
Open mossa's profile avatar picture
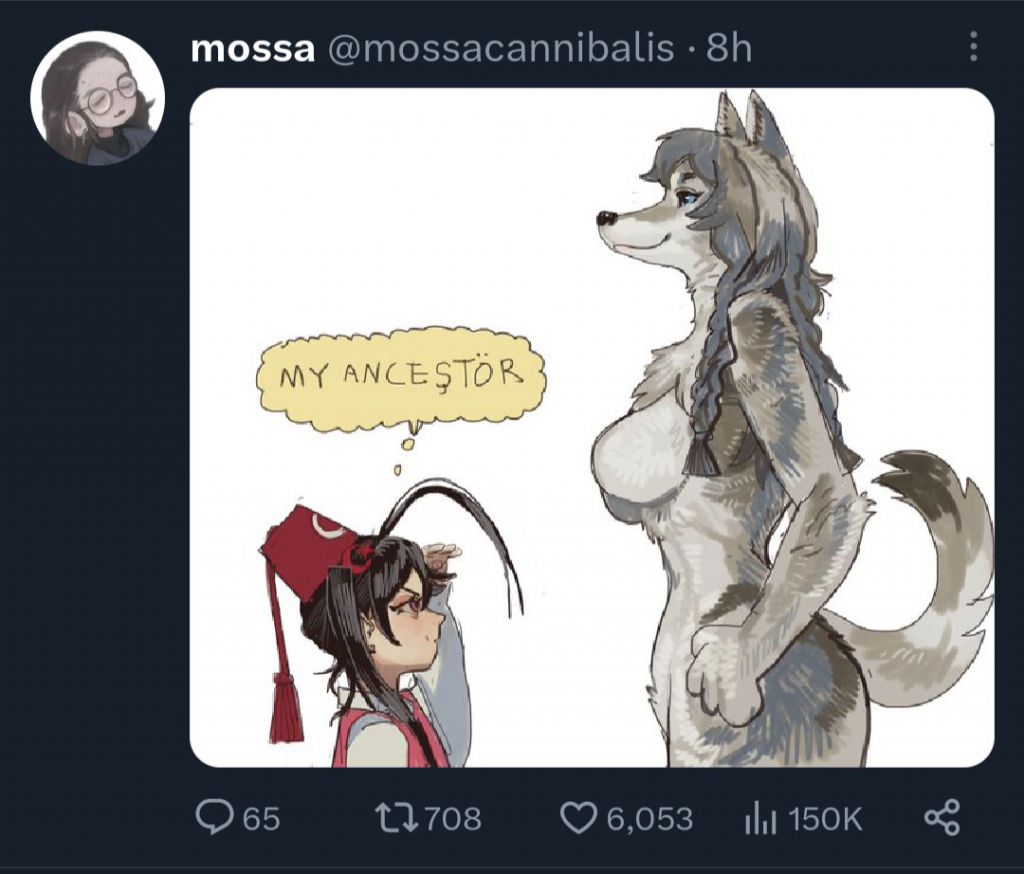[97, 97]
